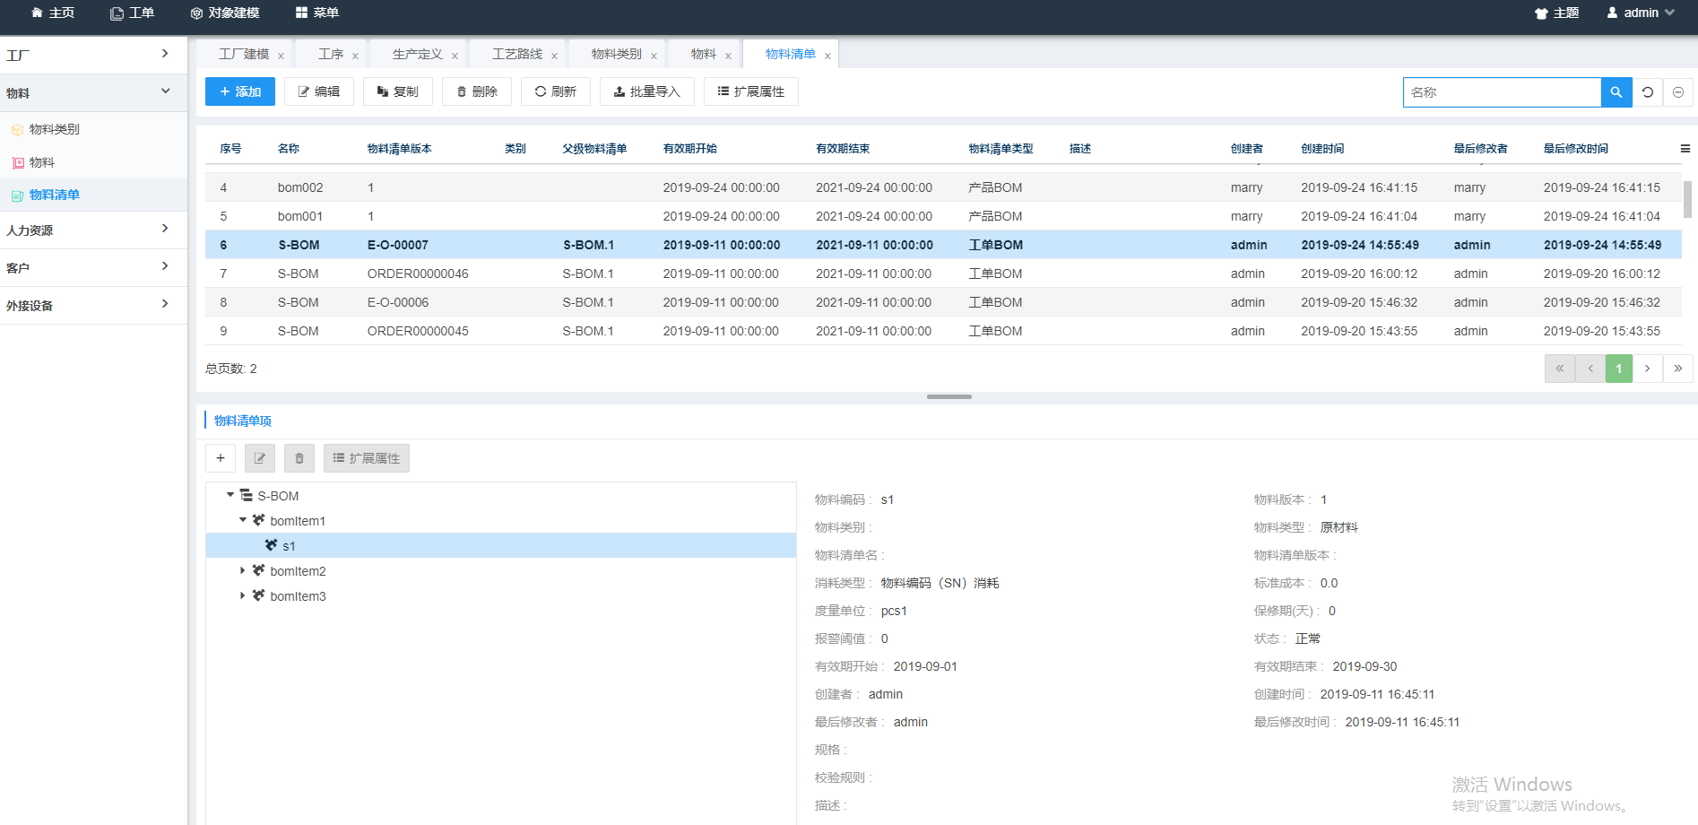
Task: Click the 主题 theme button
Action: tap(1557, 13)
